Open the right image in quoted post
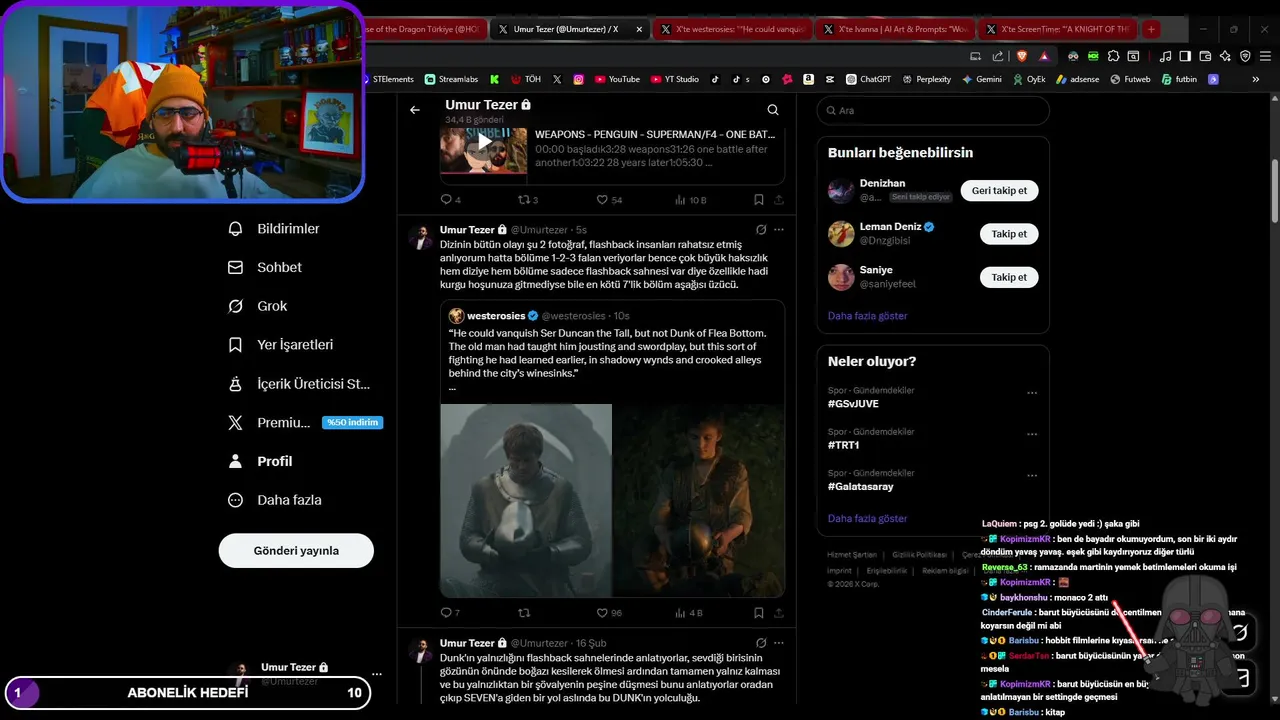 (x=698, y=500)
